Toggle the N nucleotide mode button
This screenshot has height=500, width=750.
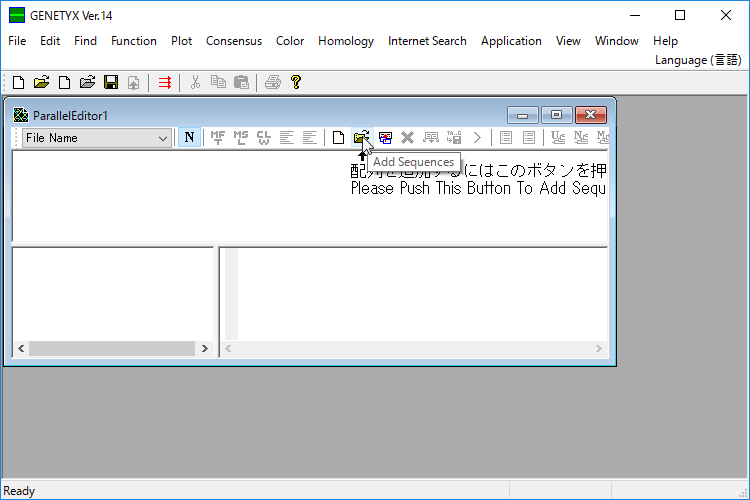pos(189,138)
